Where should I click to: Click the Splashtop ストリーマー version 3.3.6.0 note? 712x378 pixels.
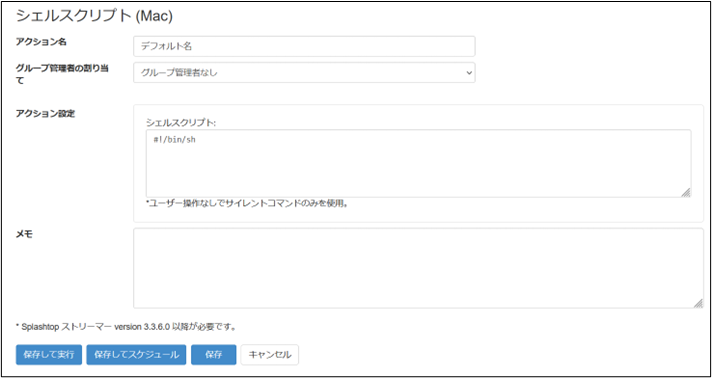126,327
